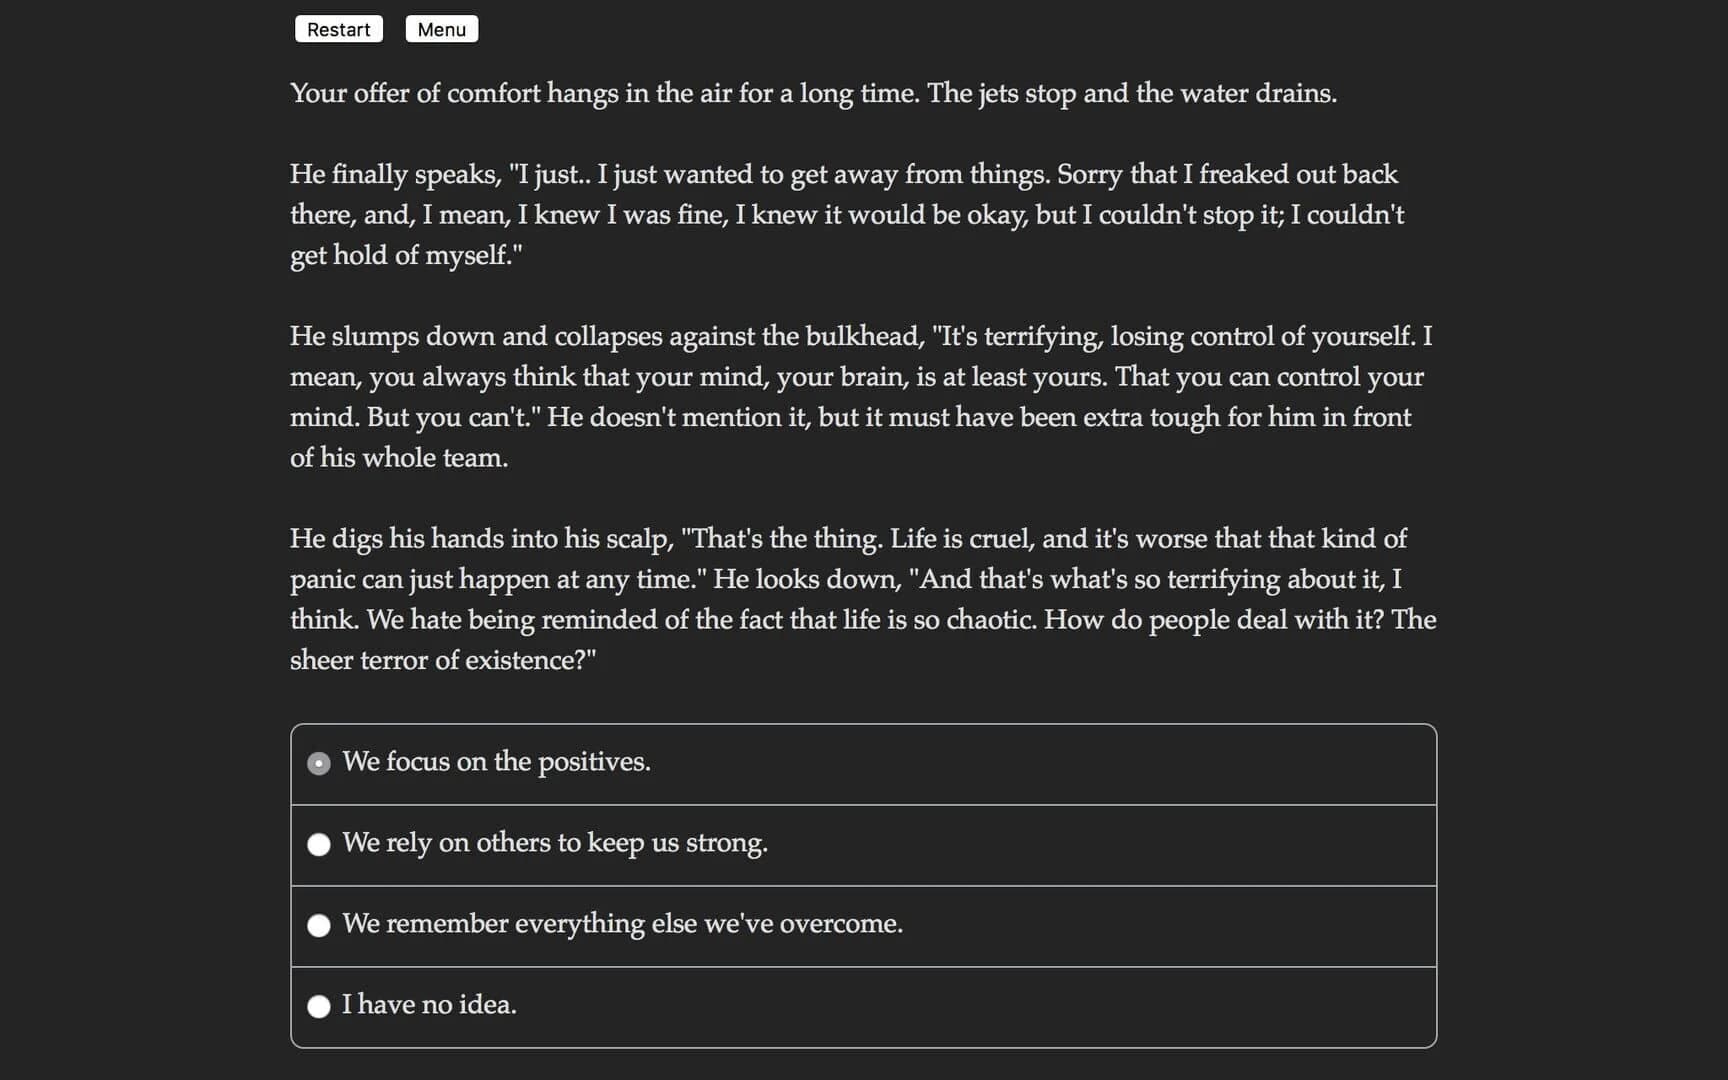
Task: Click the paragraph about terror of existence
Action: coord(862,598)
